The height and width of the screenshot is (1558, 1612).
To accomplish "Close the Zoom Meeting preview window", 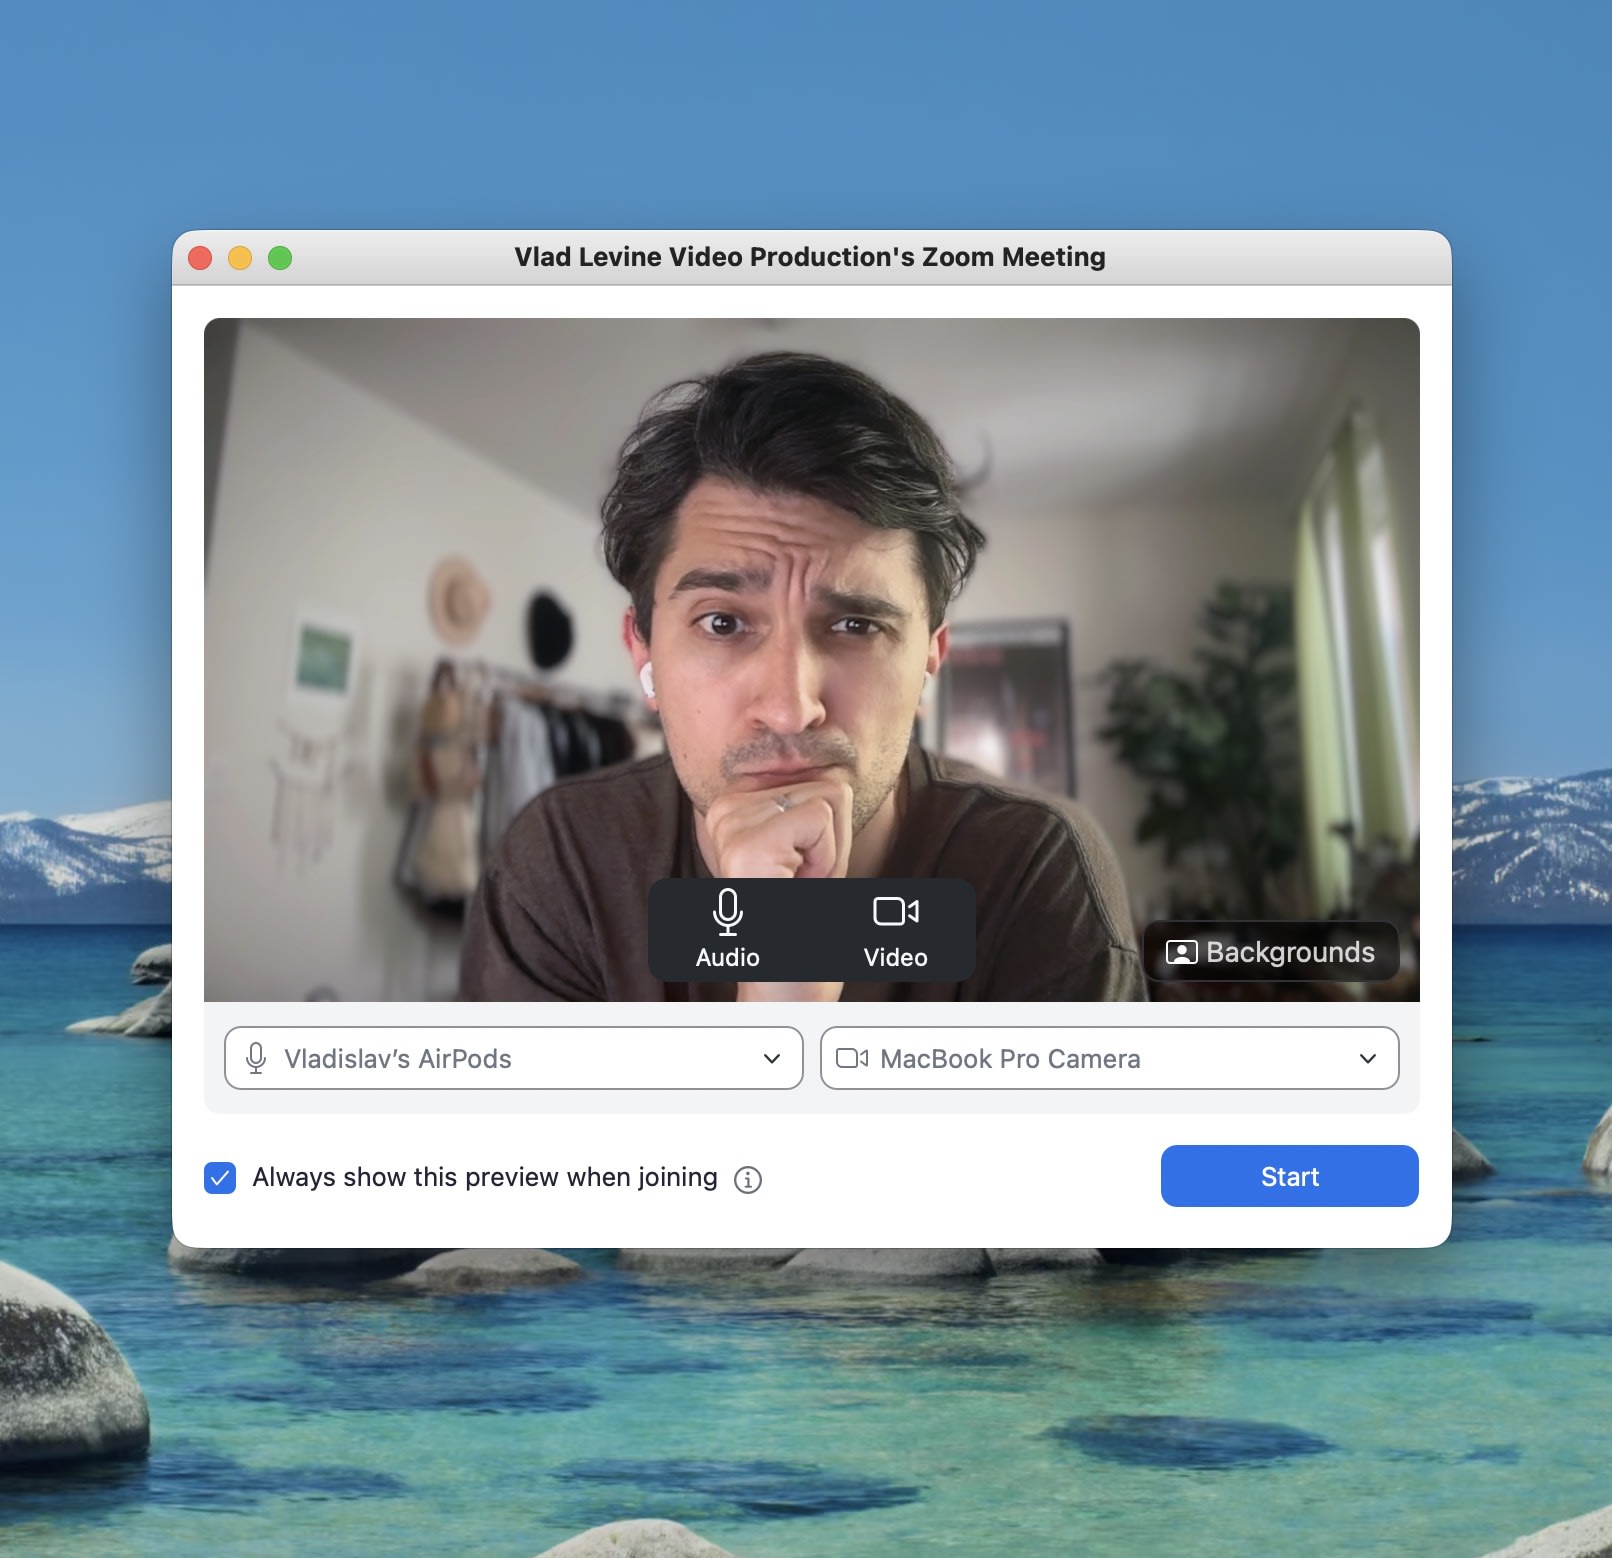I will click(200, 258).
